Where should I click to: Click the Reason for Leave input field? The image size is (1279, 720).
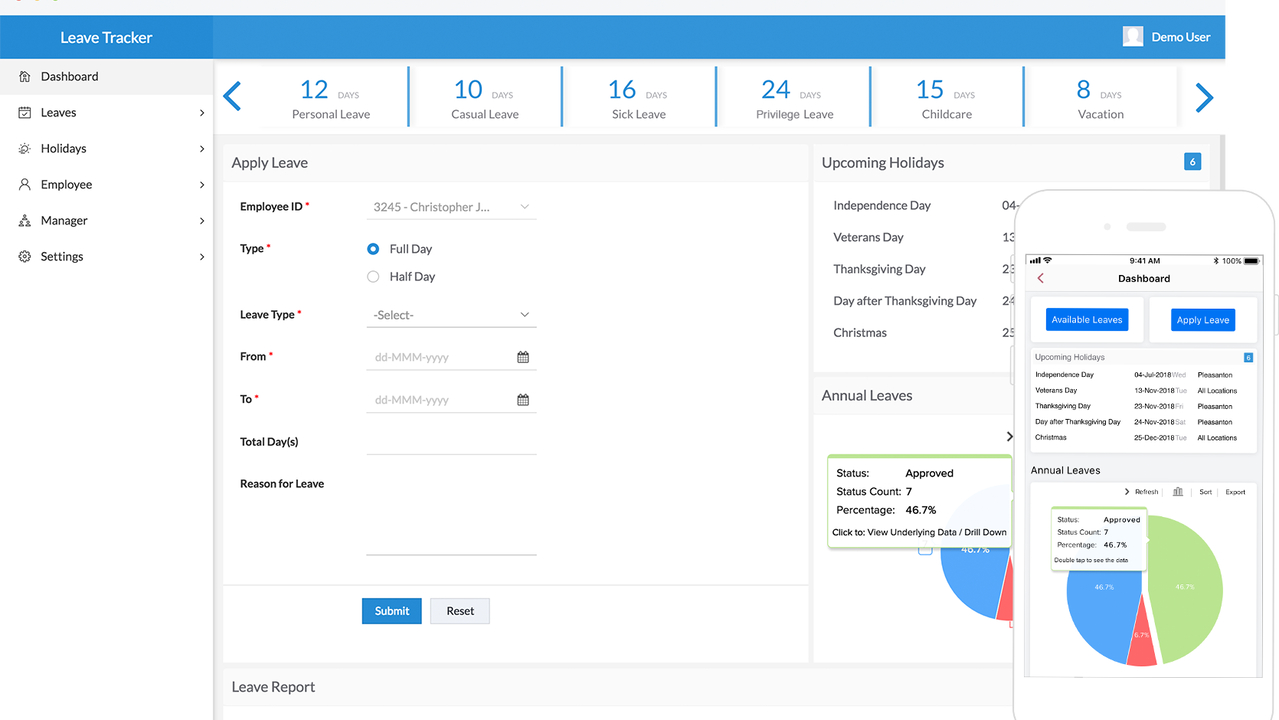click(x=450, y=510)
